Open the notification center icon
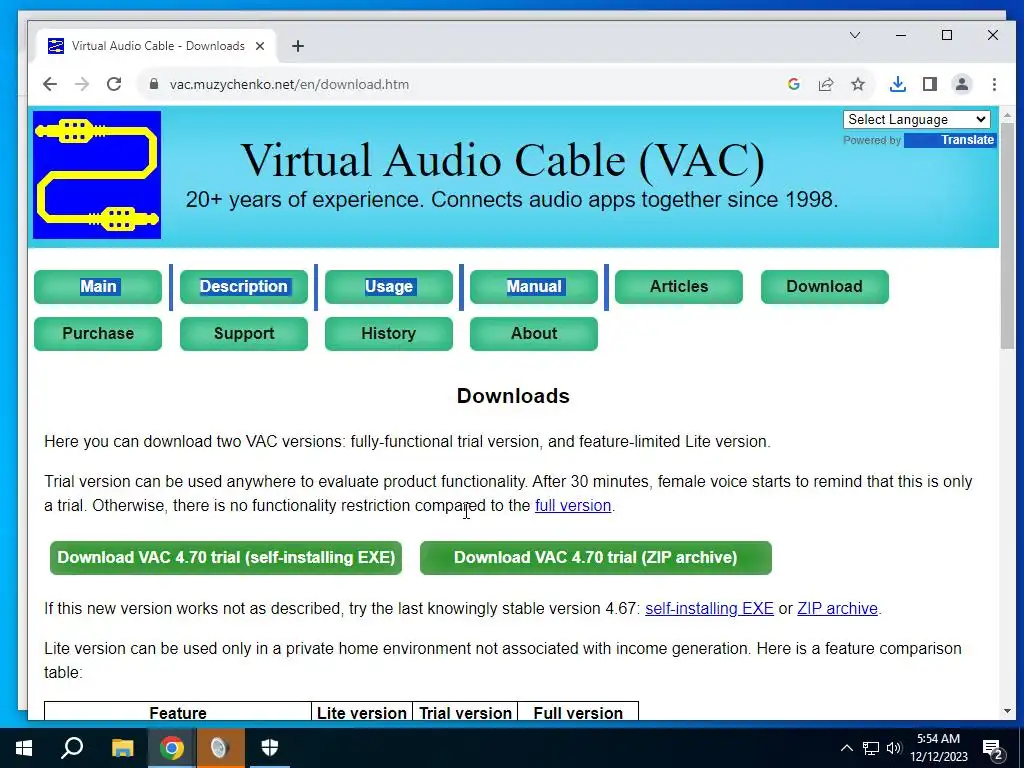Screen dimensions: 1024x768 pyautogui.click(x=993, y=749)
